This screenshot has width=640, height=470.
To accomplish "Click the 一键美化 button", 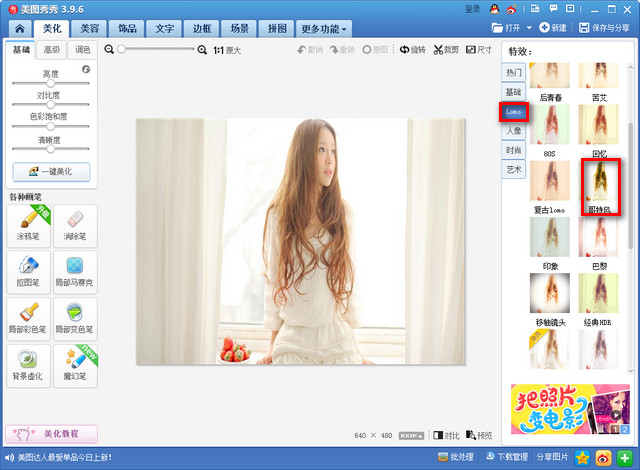I will coord(51,171).
